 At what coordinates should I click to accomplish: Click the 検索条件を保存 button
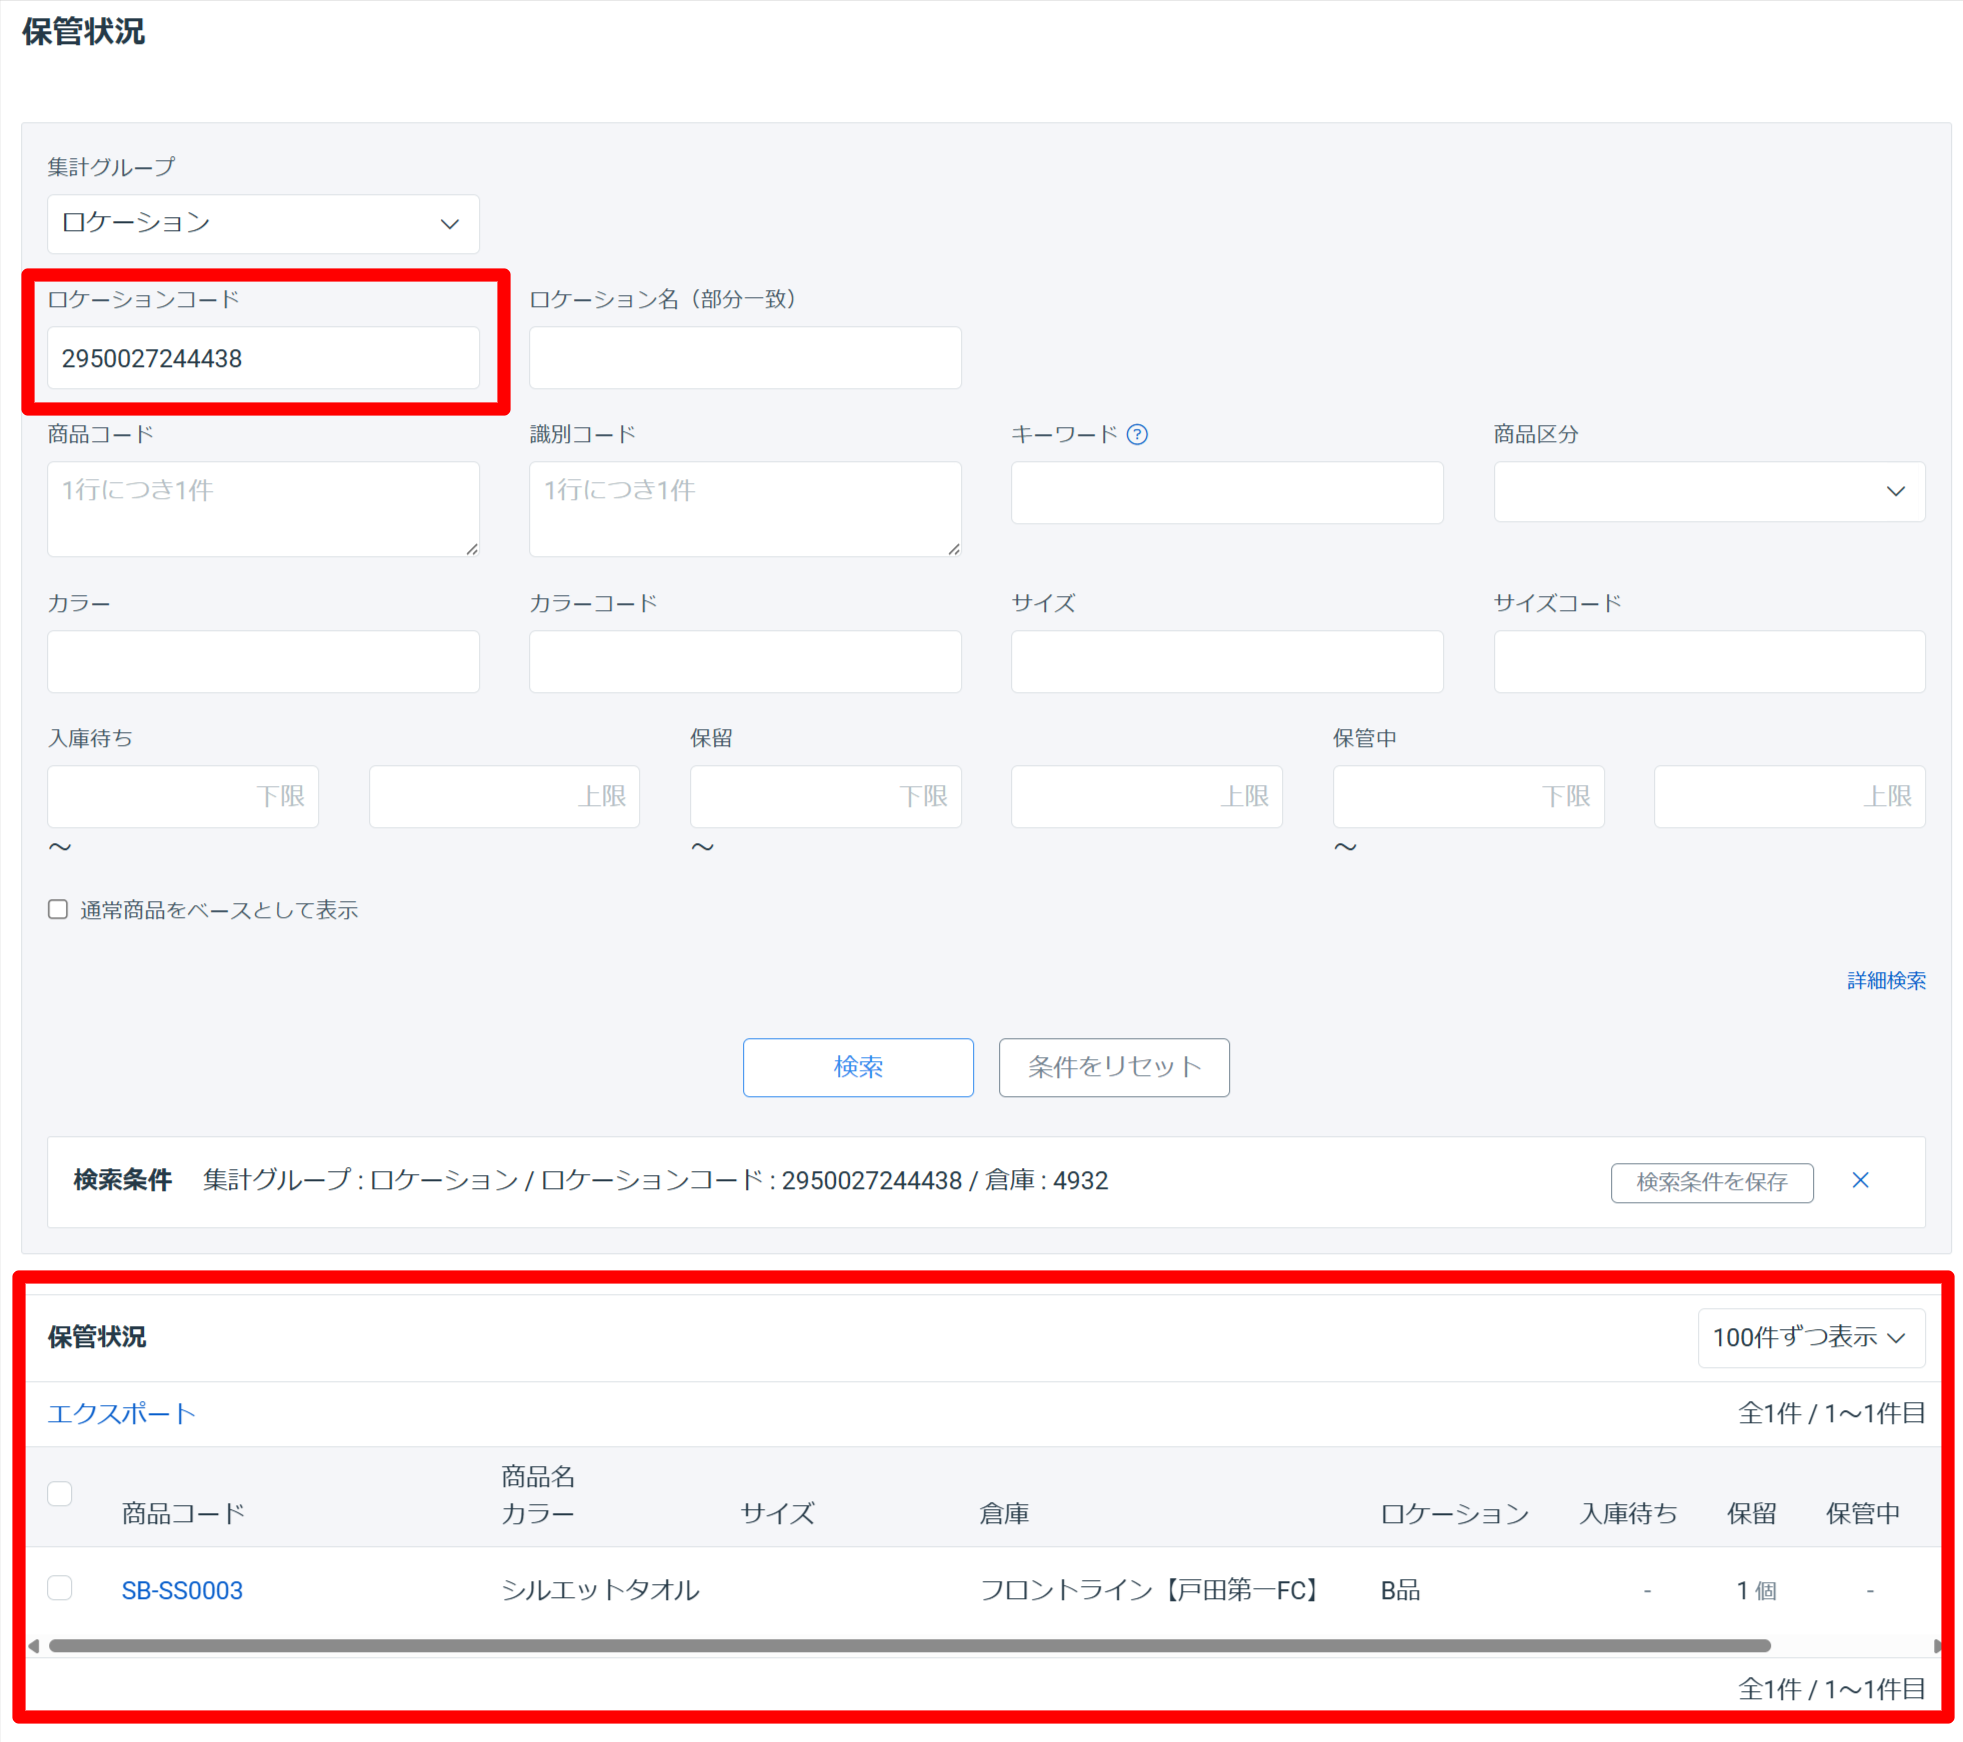[1712, 1182]
